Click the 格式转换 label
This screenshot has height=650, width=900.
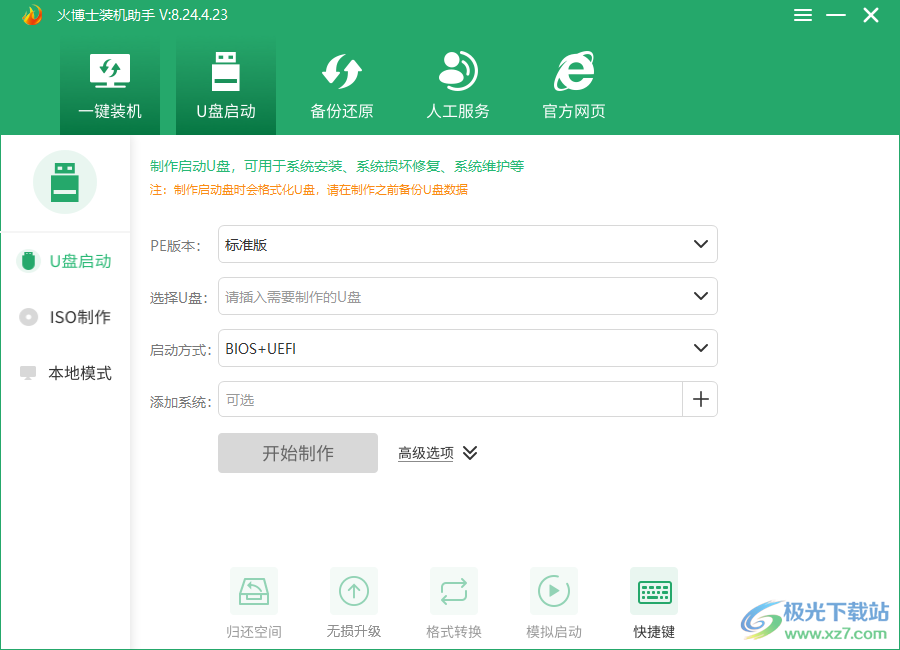coord(453,632)
